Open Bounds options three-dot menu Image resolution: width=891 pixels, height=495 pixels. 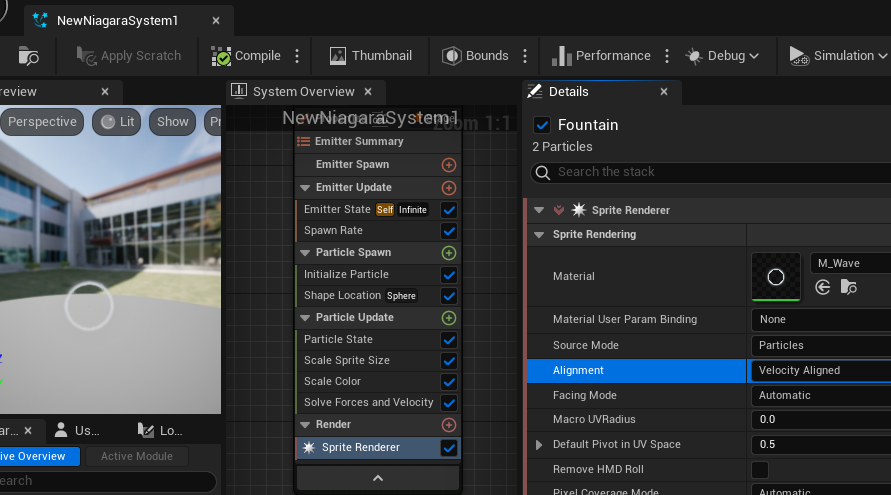pos(525,56)
